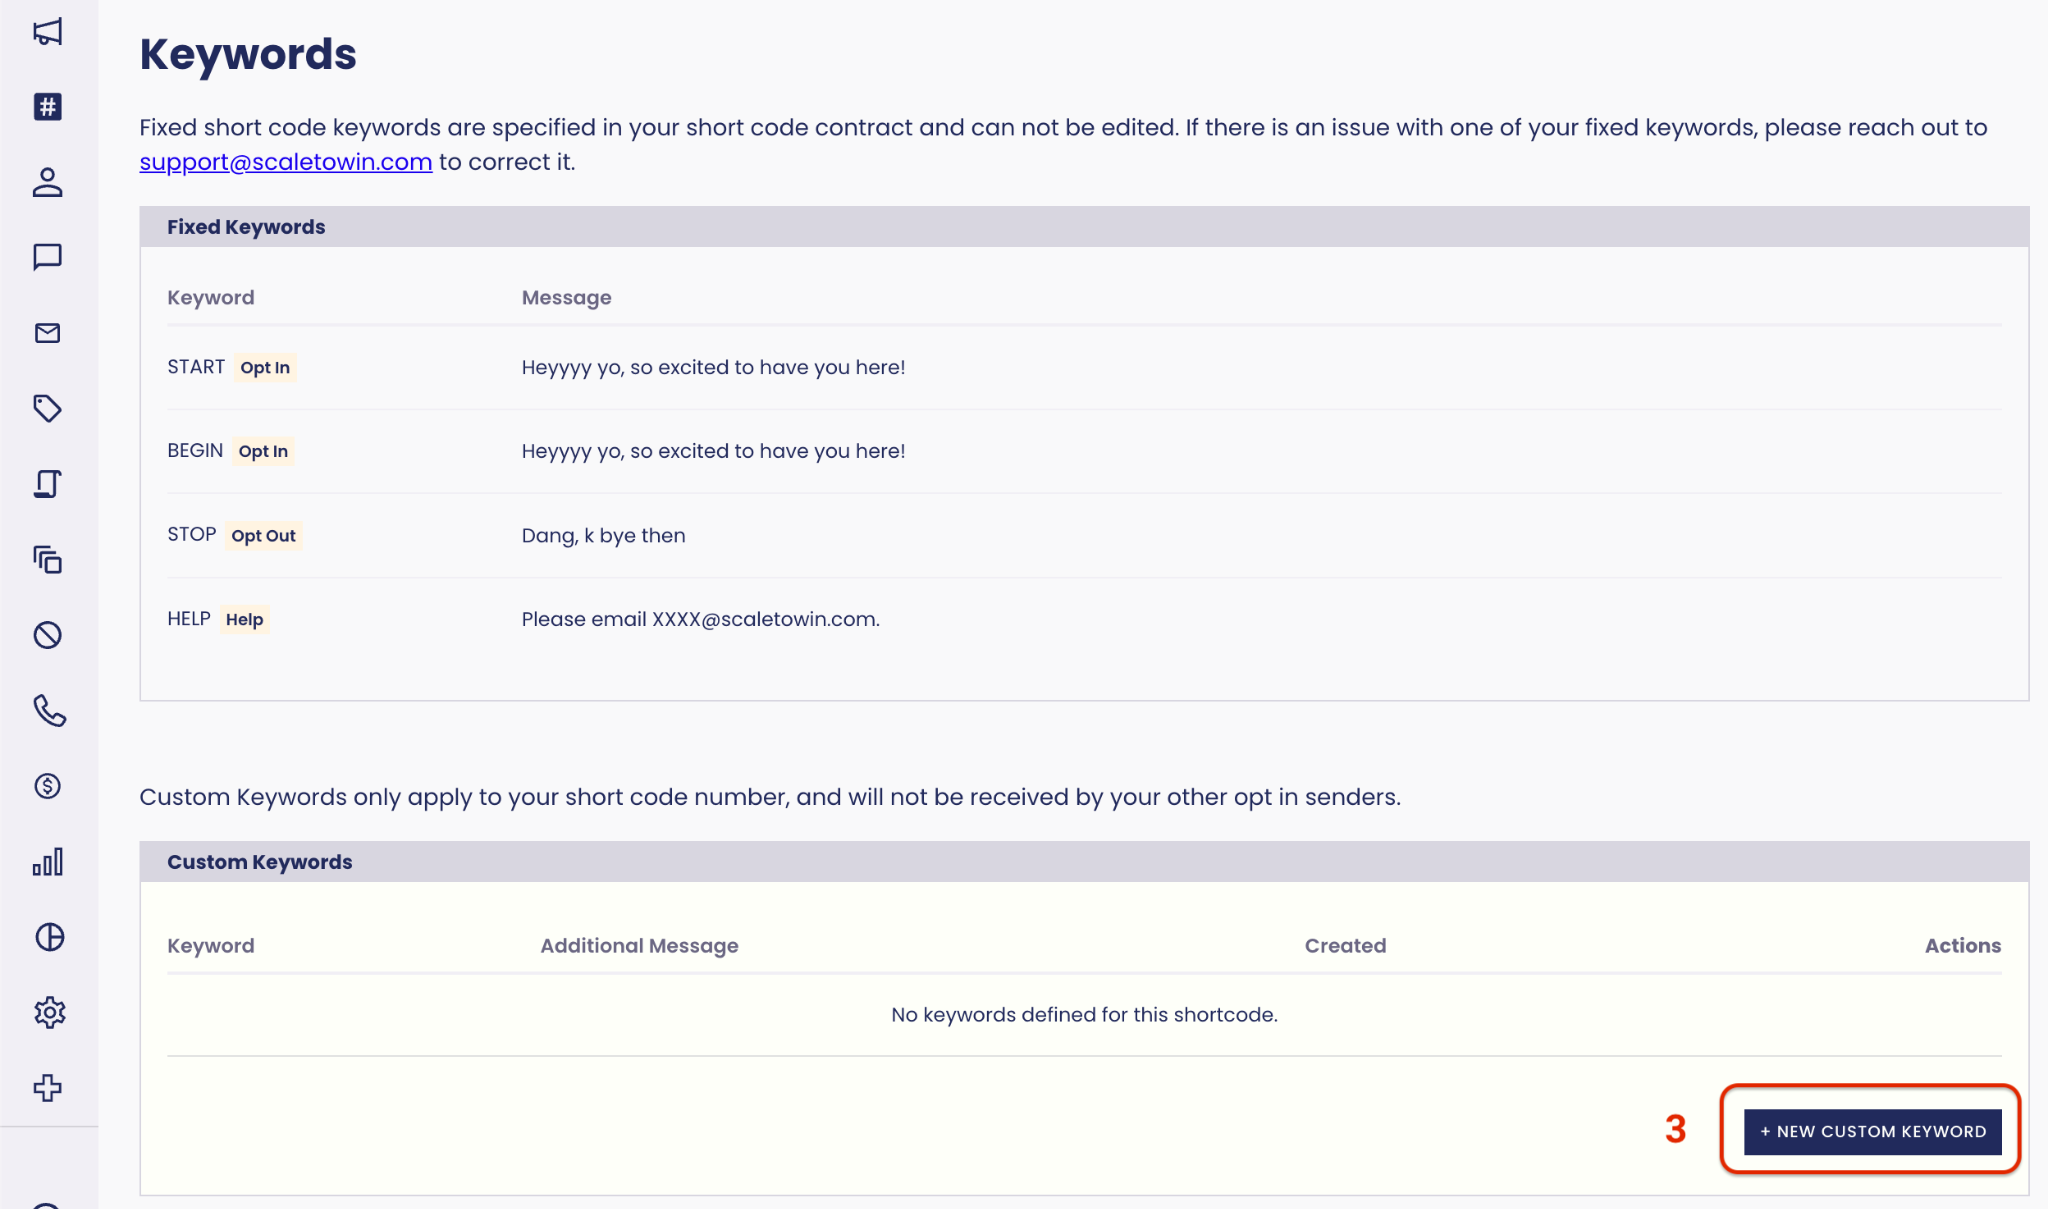
Task: Click the Created column header
Action: (1345, 946)
